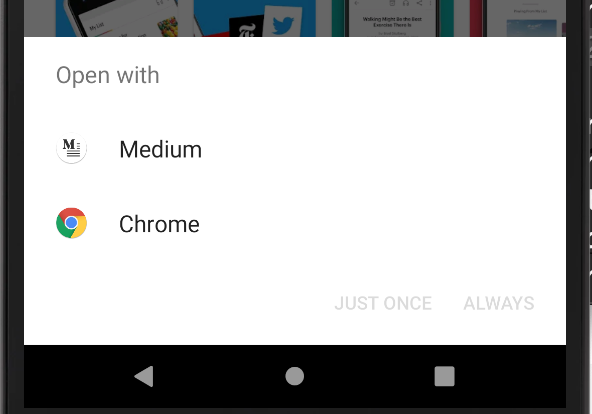Tap the colorful candy image on My List

[167, 26]
